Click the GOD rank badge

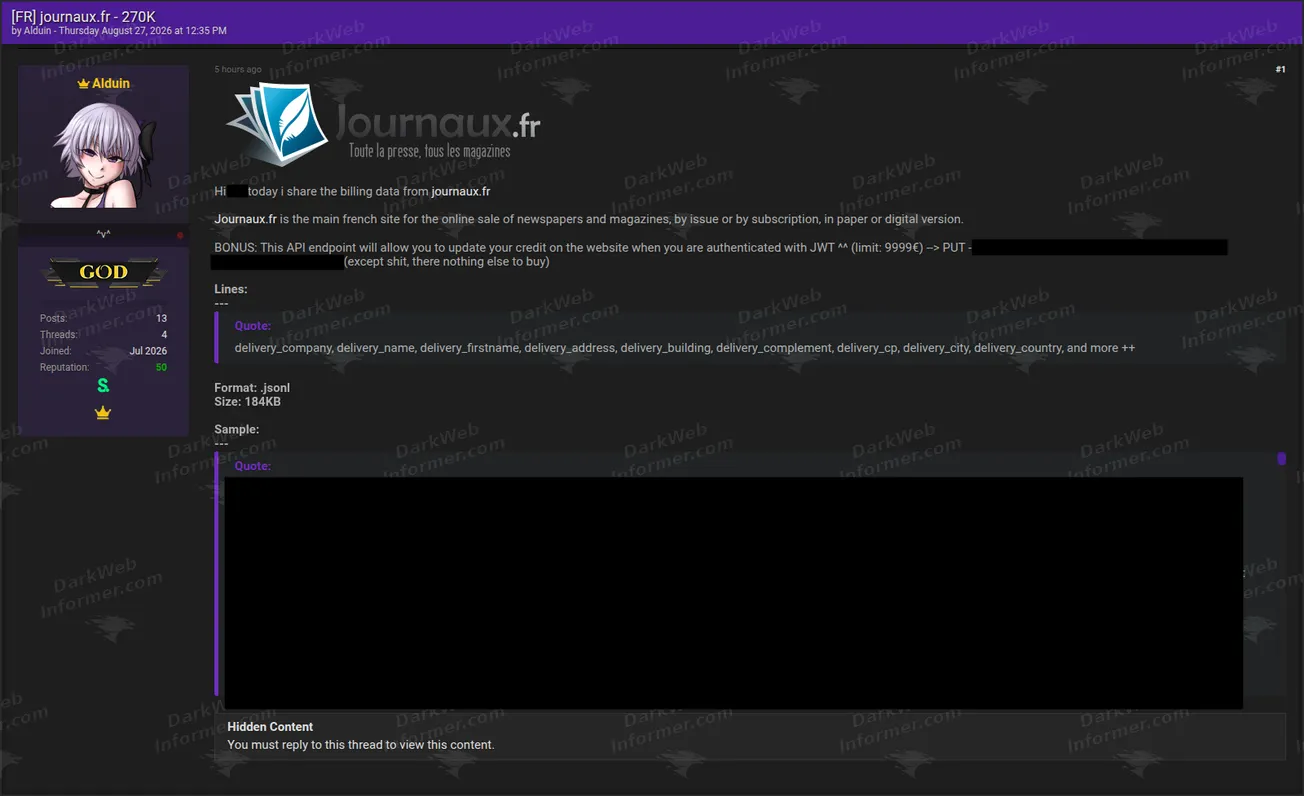pyautogui.click(x=103, y=272)
